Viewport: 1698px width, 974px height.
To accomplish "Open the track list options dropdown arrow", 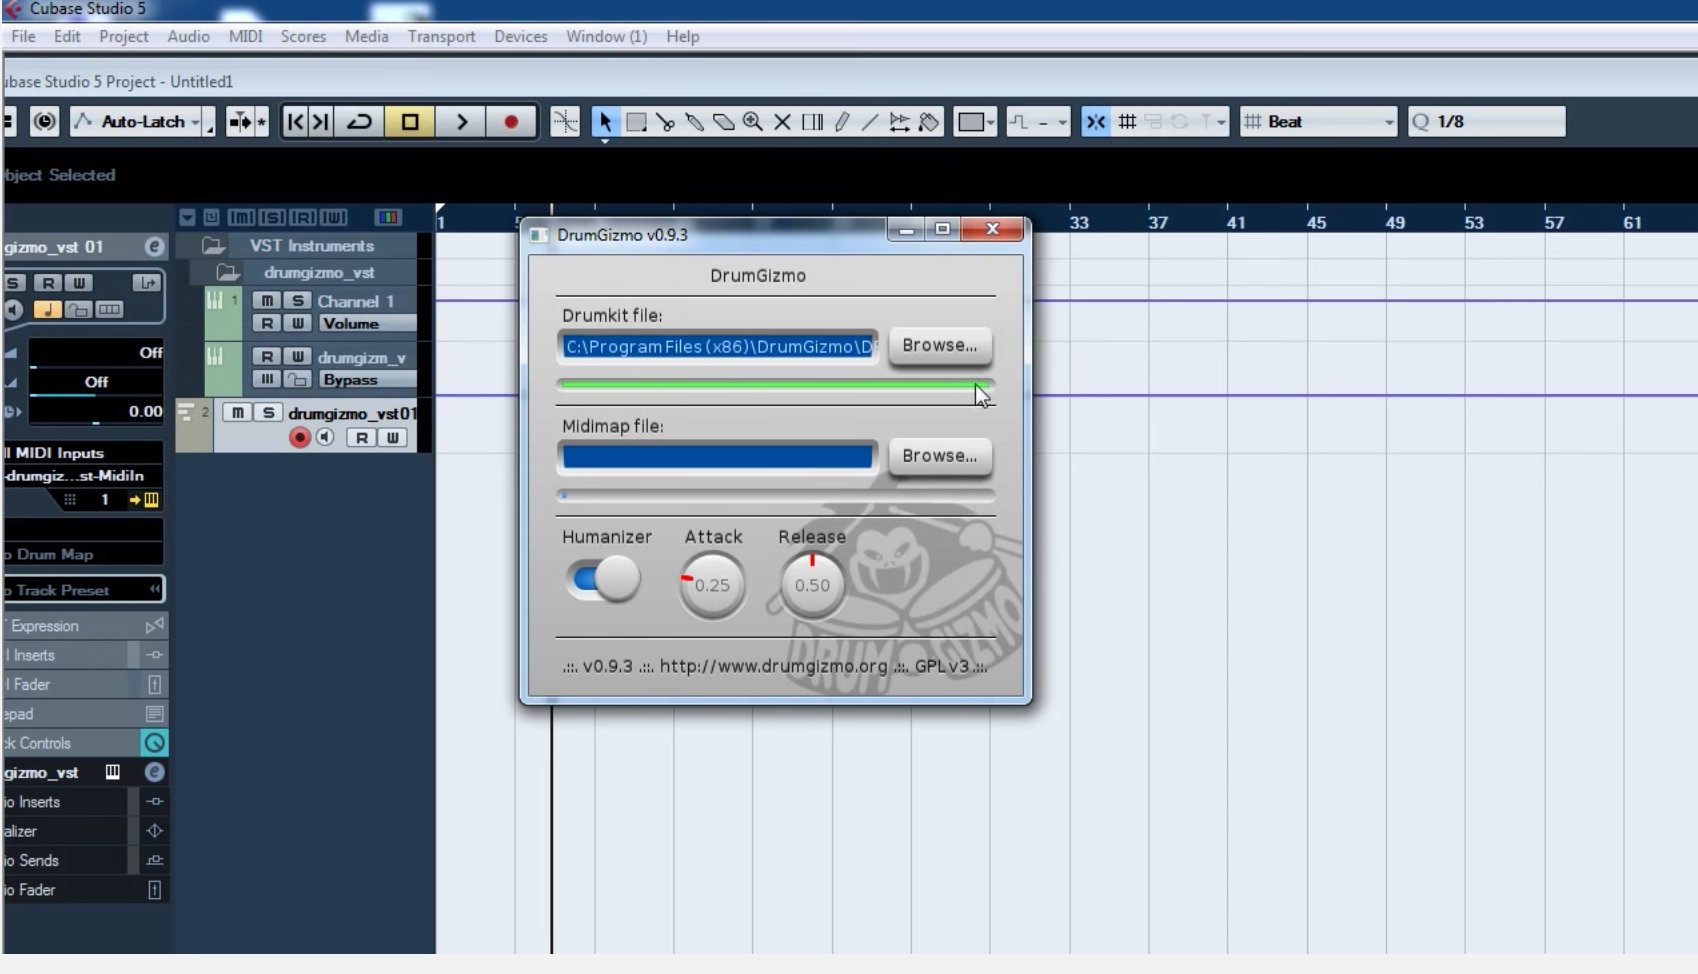I will 187,217.
